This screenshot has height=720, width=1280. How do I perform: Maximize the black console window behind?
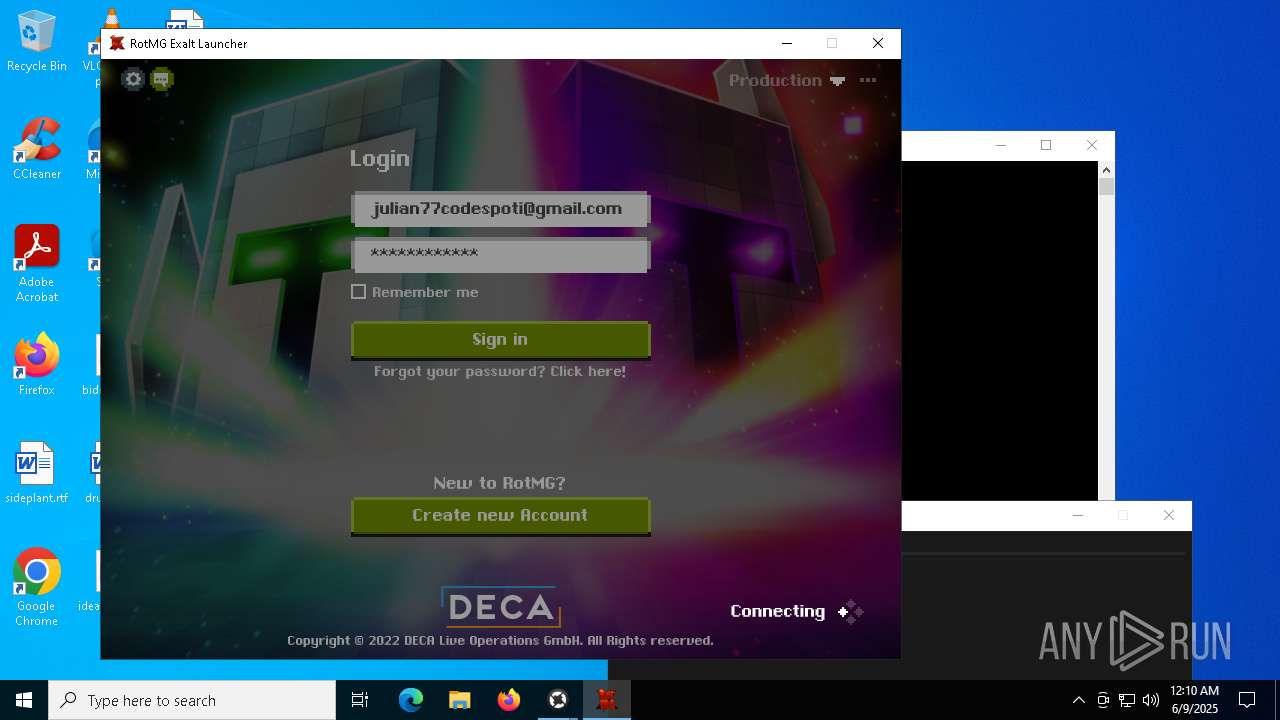(x=1046, y=145)
